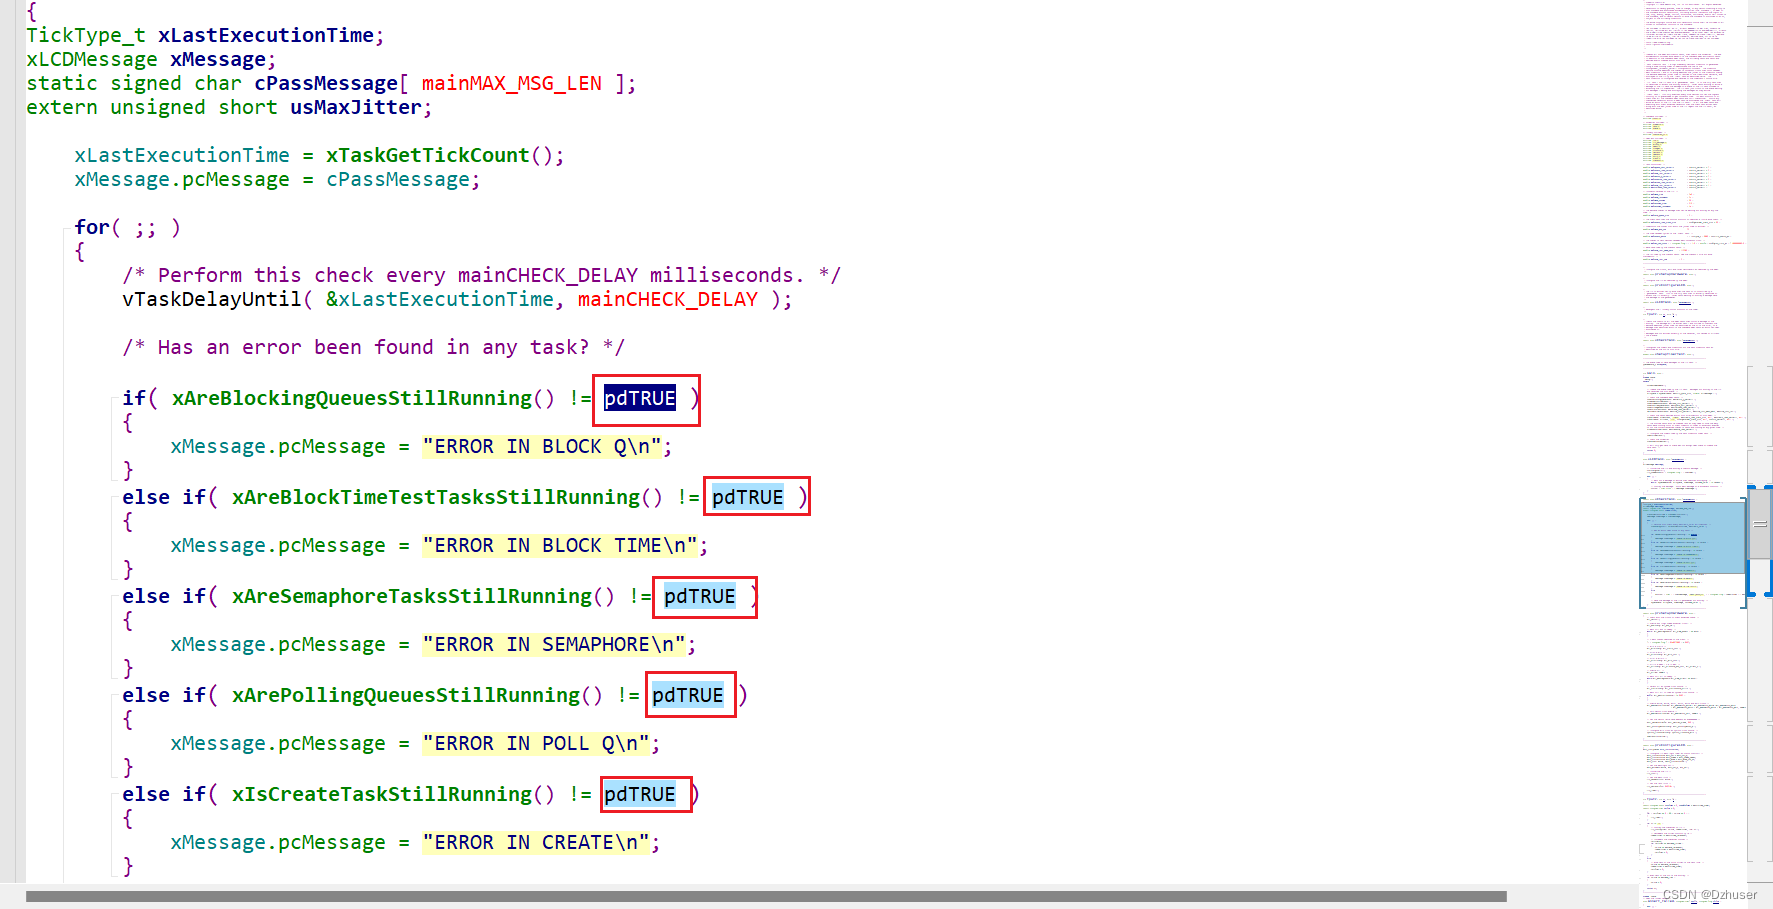Viewport: 1773px width, 909px height.
Task: Click xIsCreateTaskStillRunning function name
Action: 382,794
